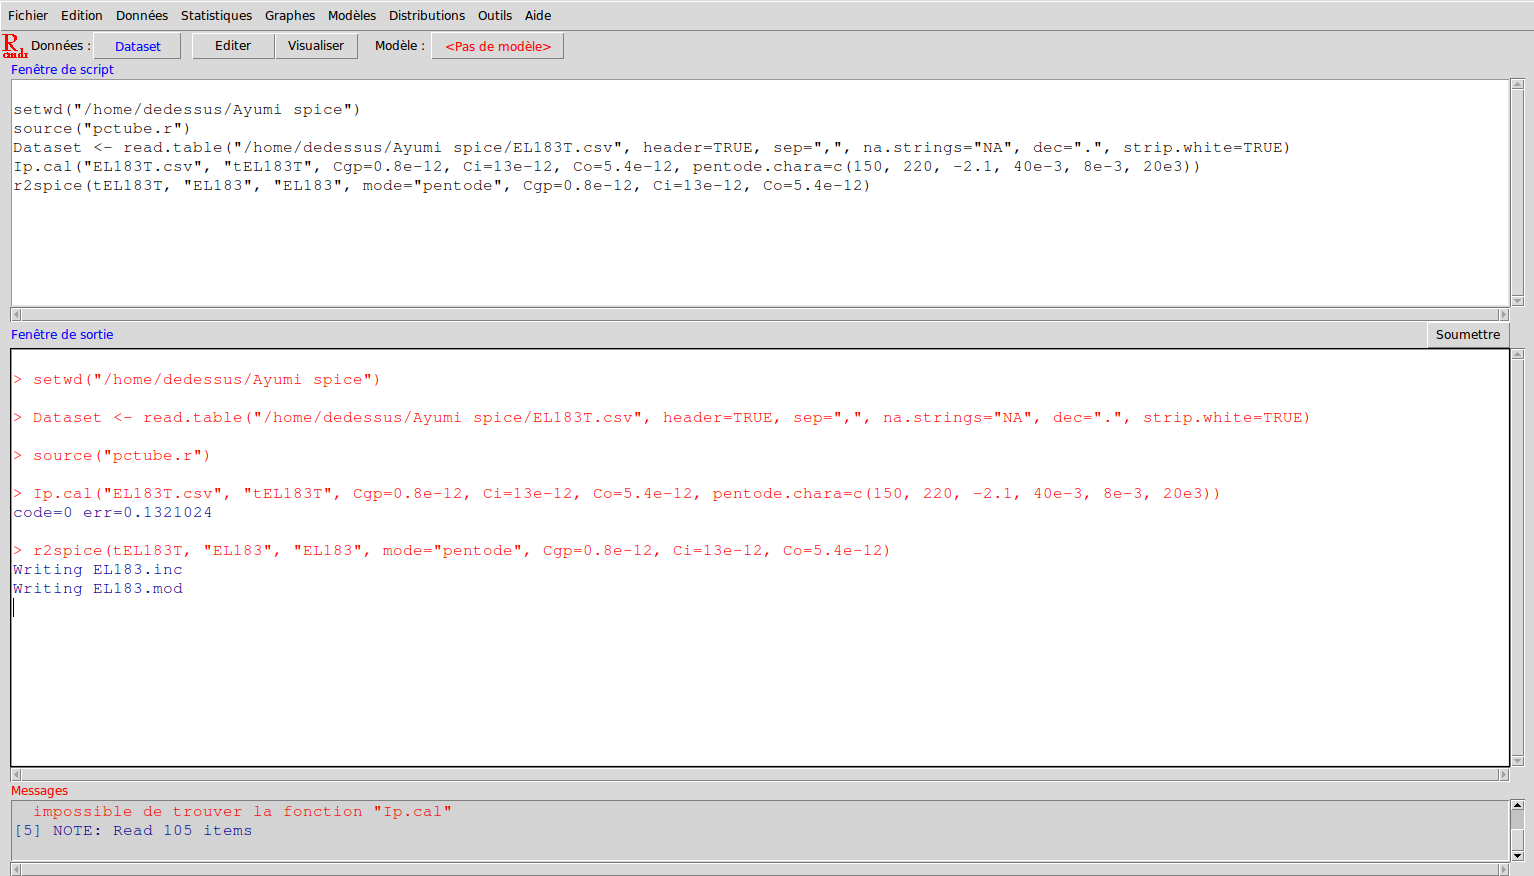Click Messages pane scroll-left arrow
The width and height of the screenshot is (1534, 876).
click(x=16, y=869)
